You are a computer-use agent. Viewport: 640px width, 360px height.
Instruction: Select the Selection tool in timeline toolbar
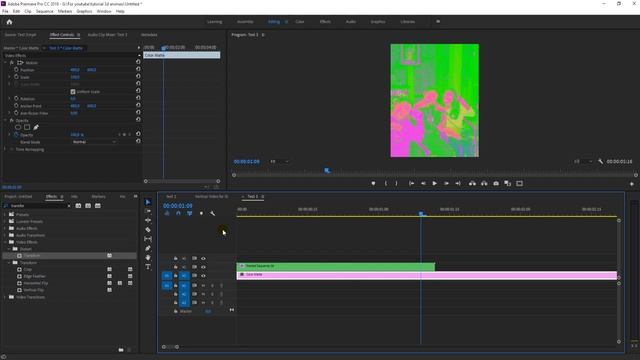[148, 202]
